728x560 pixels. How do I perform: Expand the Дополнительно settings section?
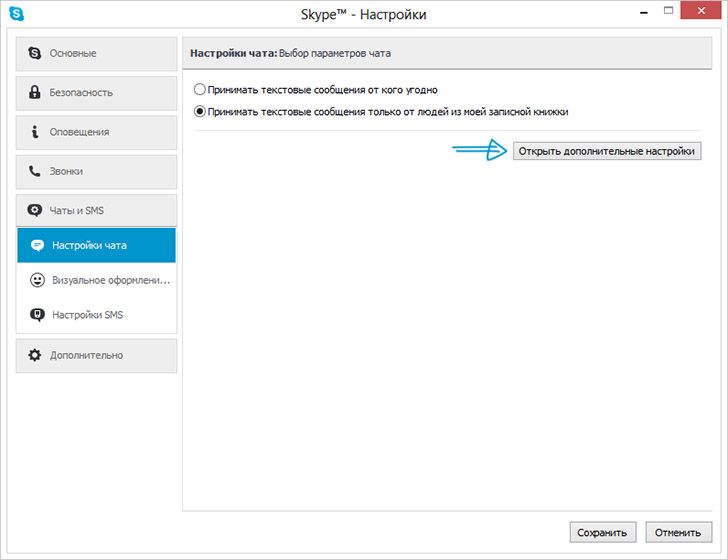tap(97, 355)
